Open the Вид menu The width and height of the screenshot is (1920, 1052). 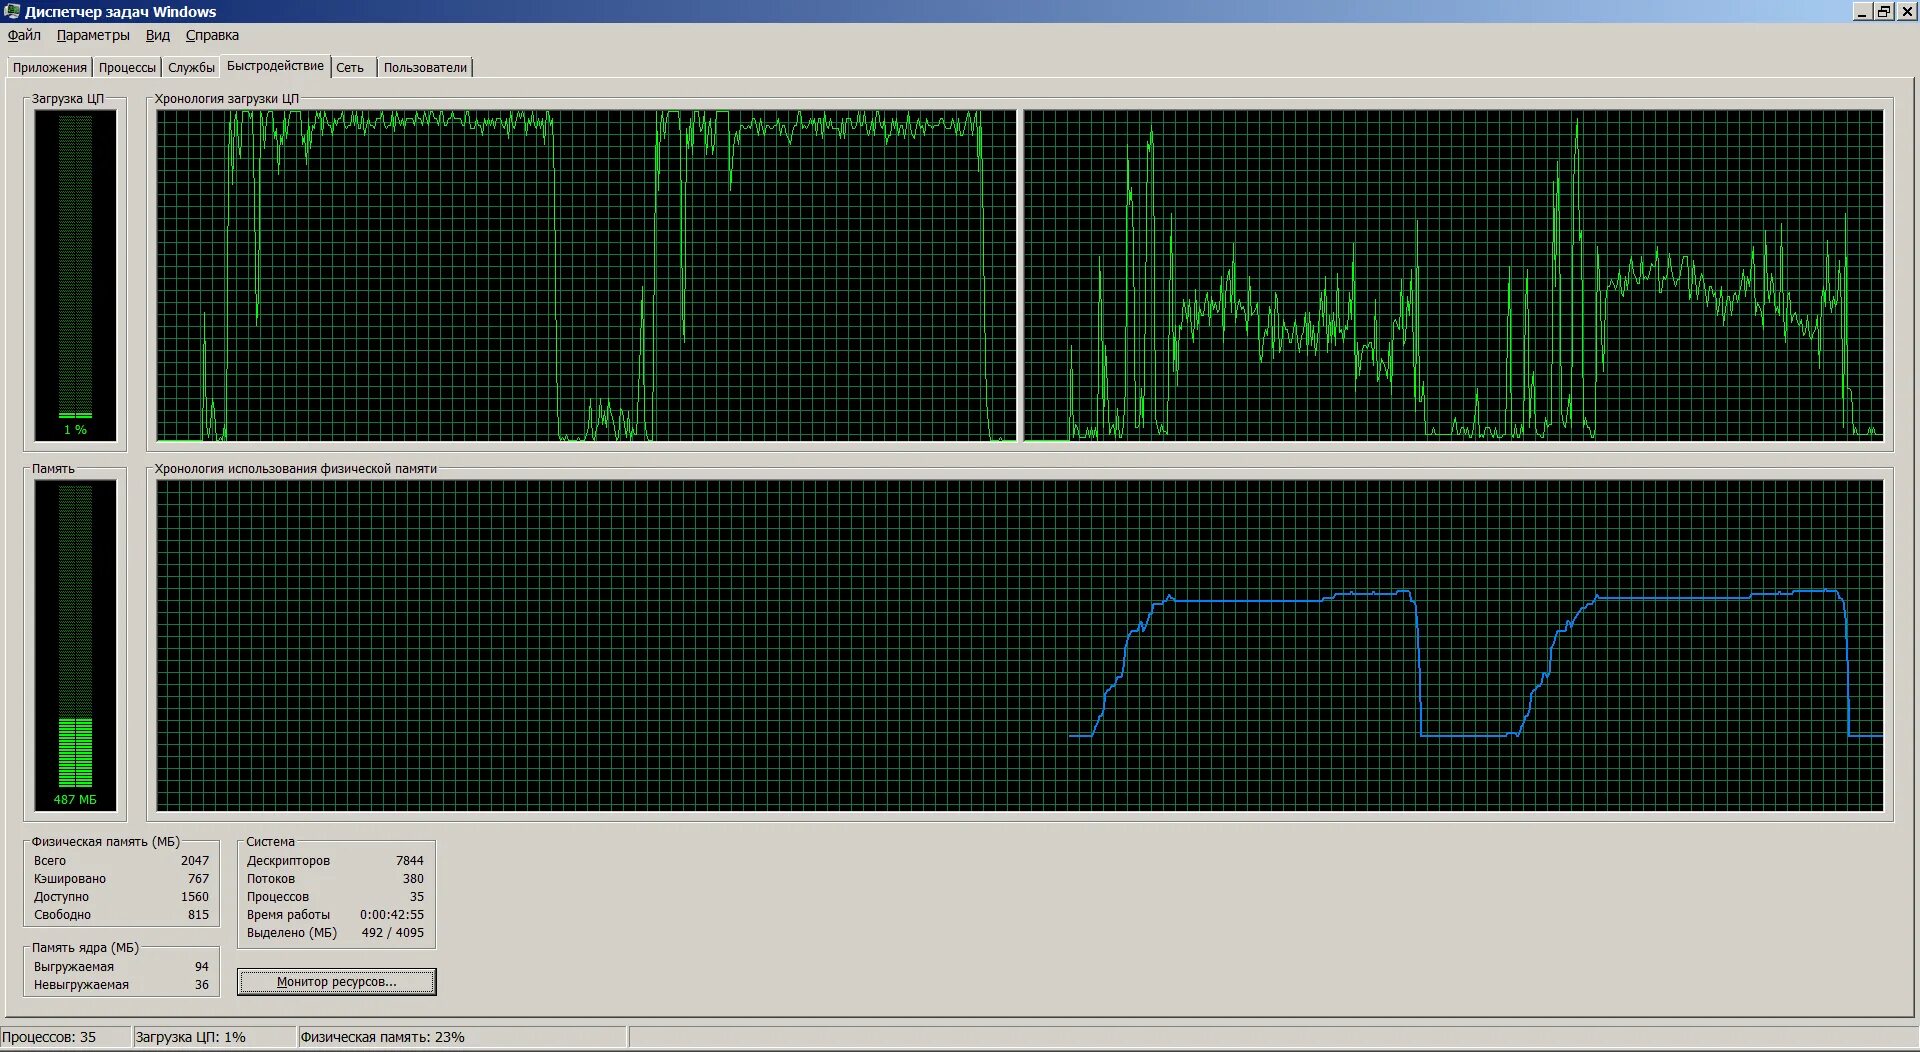point(157,35)
